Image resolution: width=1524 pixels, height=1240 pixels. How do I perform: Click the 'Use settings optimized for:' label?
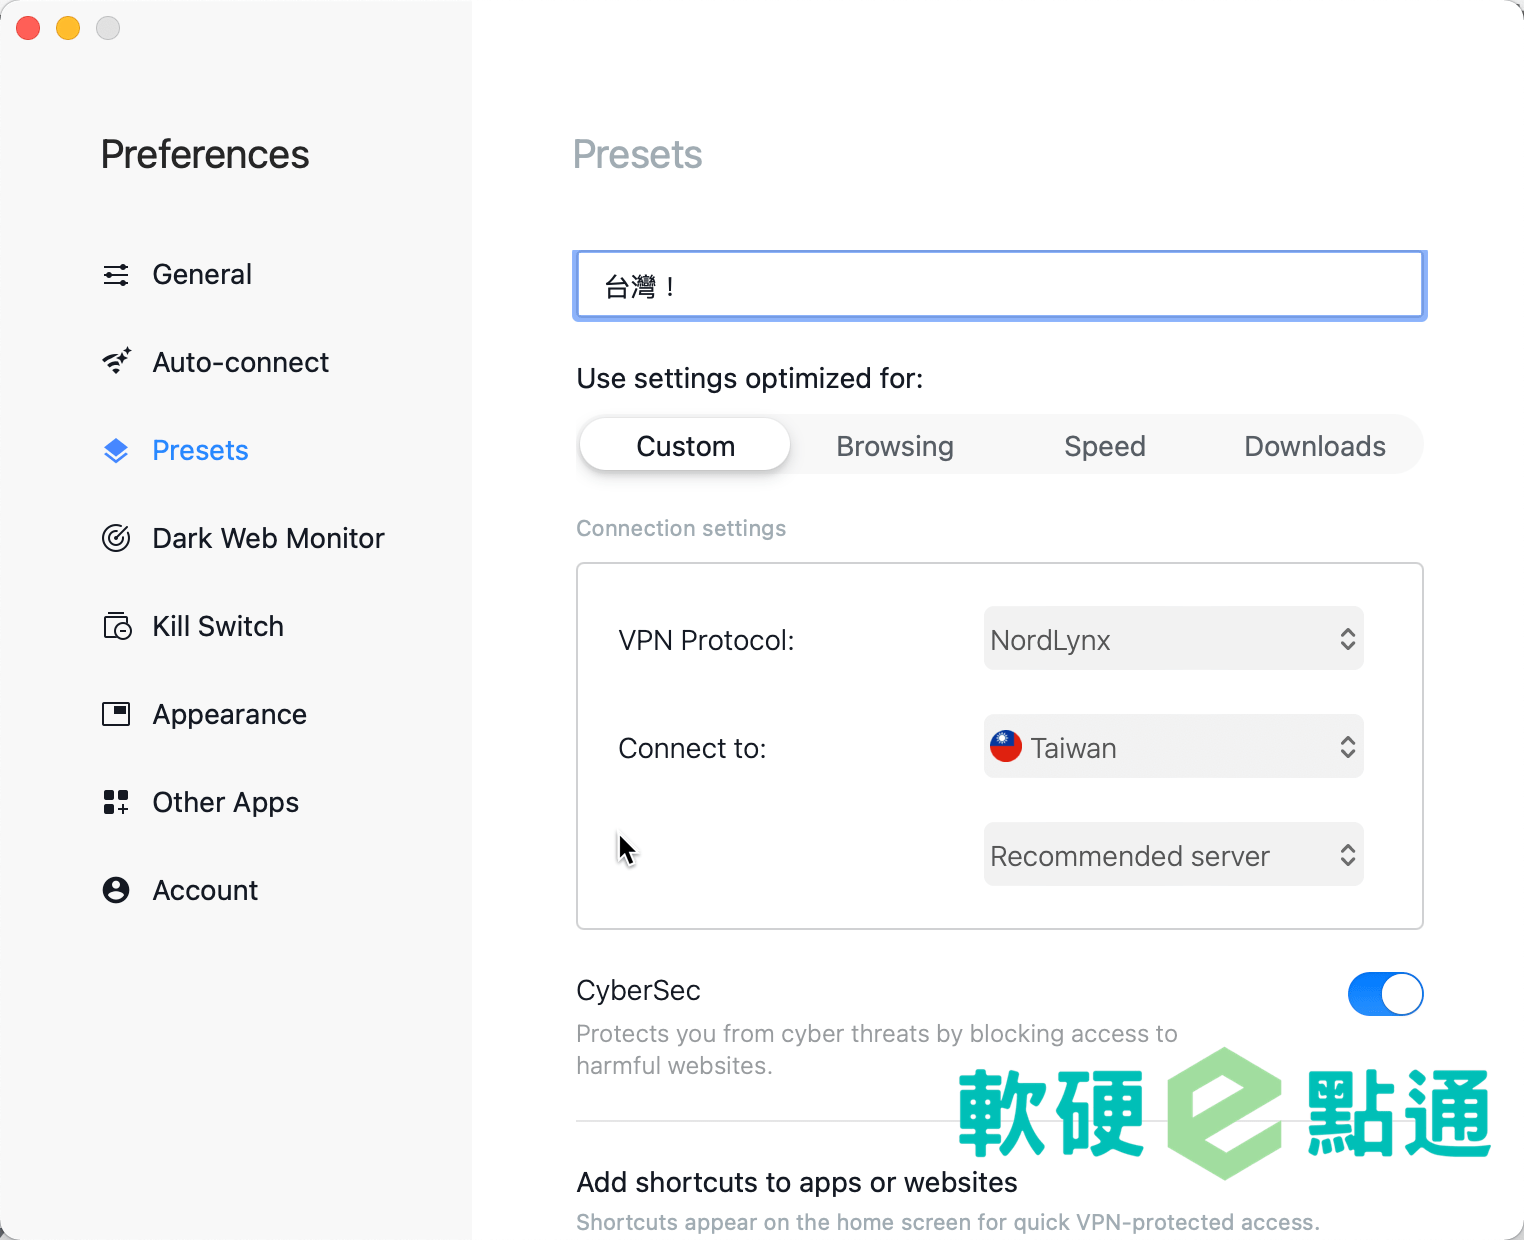pos(750,379)
